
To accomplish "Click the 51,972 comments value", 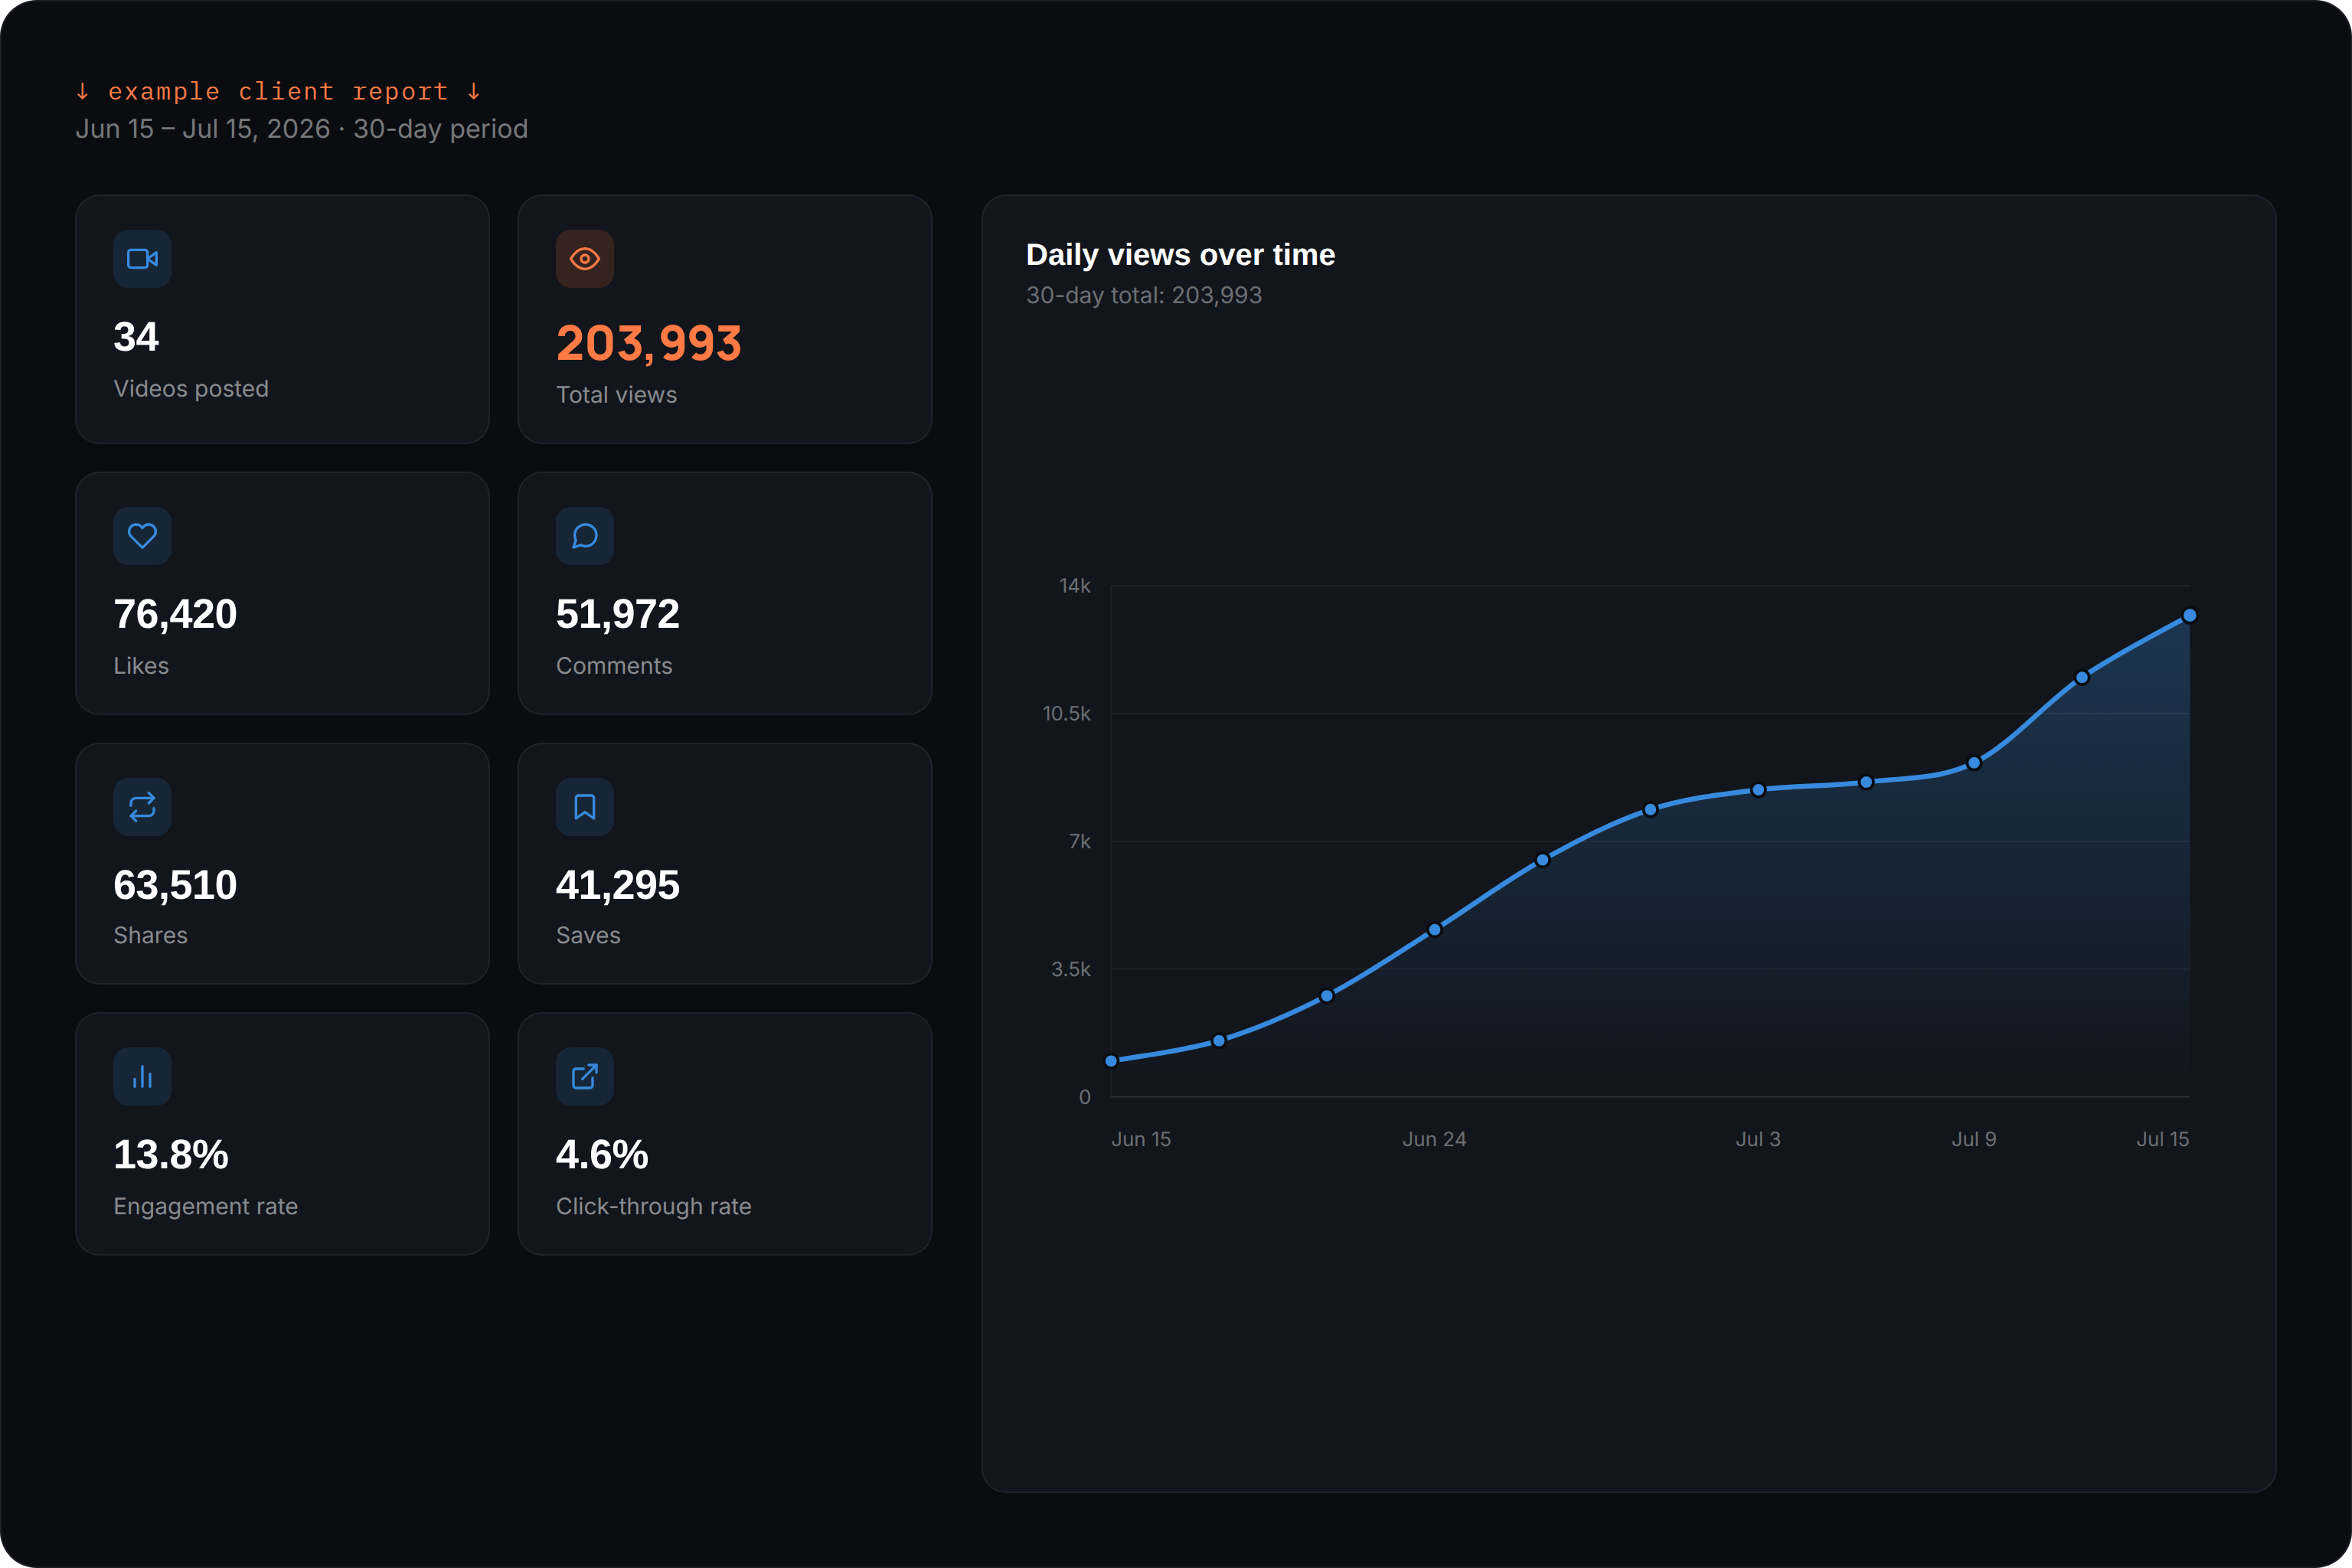I will pyautogui.click(x=618, y=614).
